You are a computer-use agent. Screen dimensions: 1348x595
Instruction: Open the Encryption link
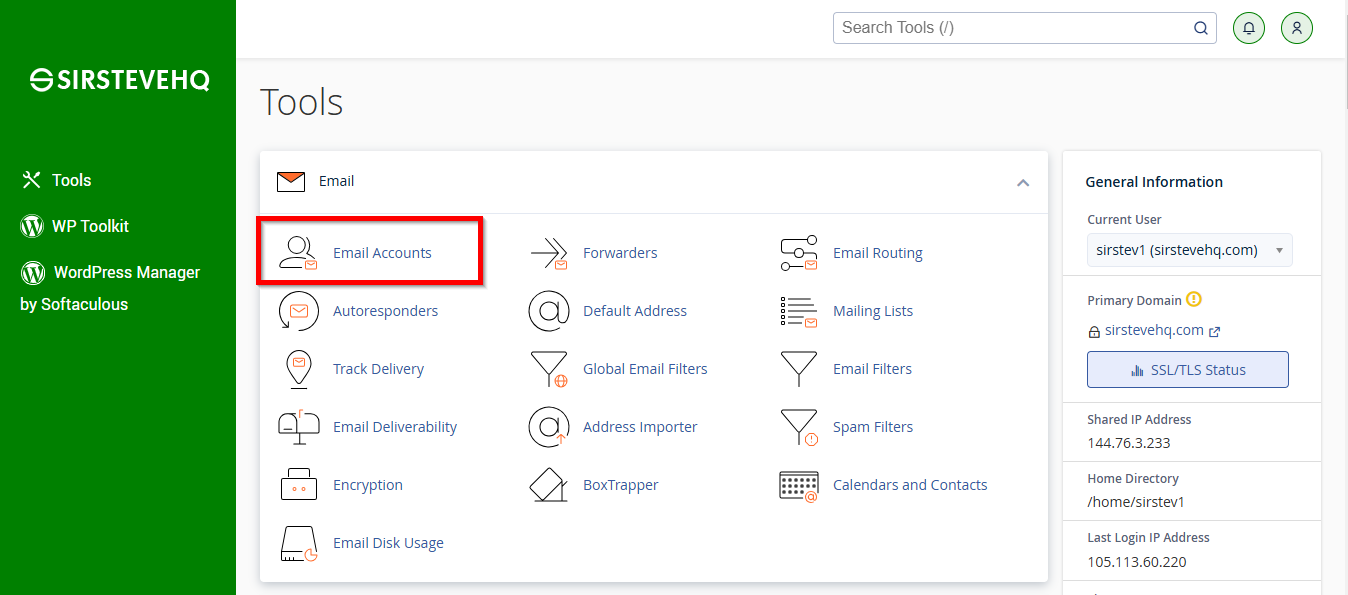tap(368, 485)
